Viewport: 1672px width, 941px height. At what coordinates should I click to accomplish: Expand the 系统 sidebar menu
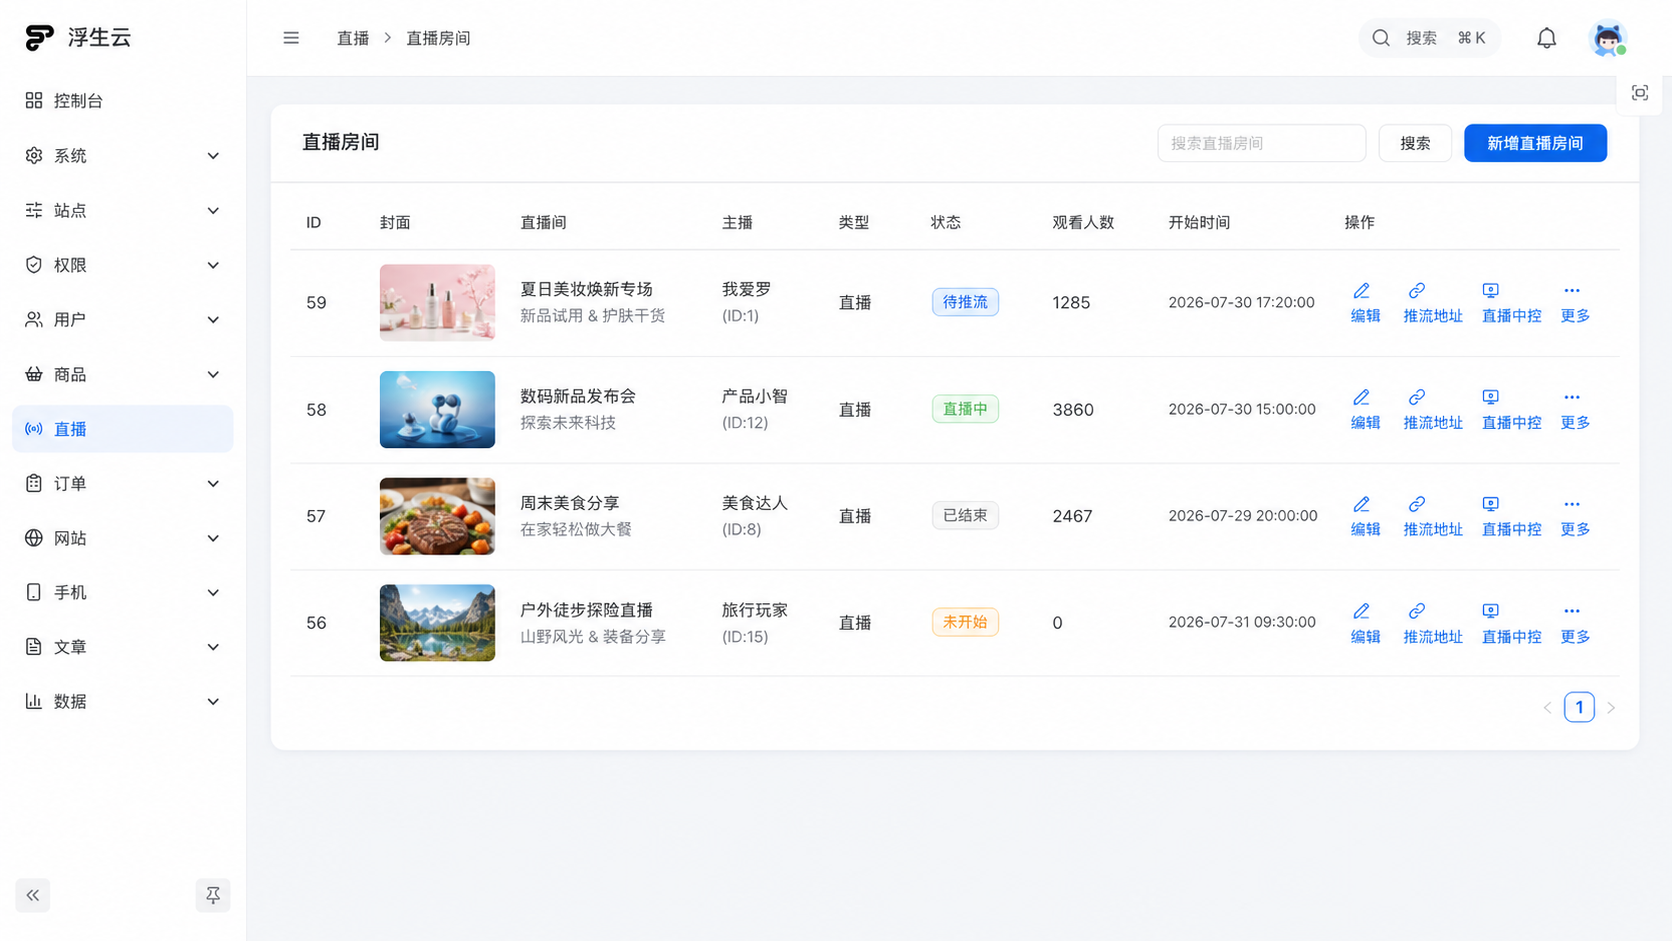(x=122, y=156)
